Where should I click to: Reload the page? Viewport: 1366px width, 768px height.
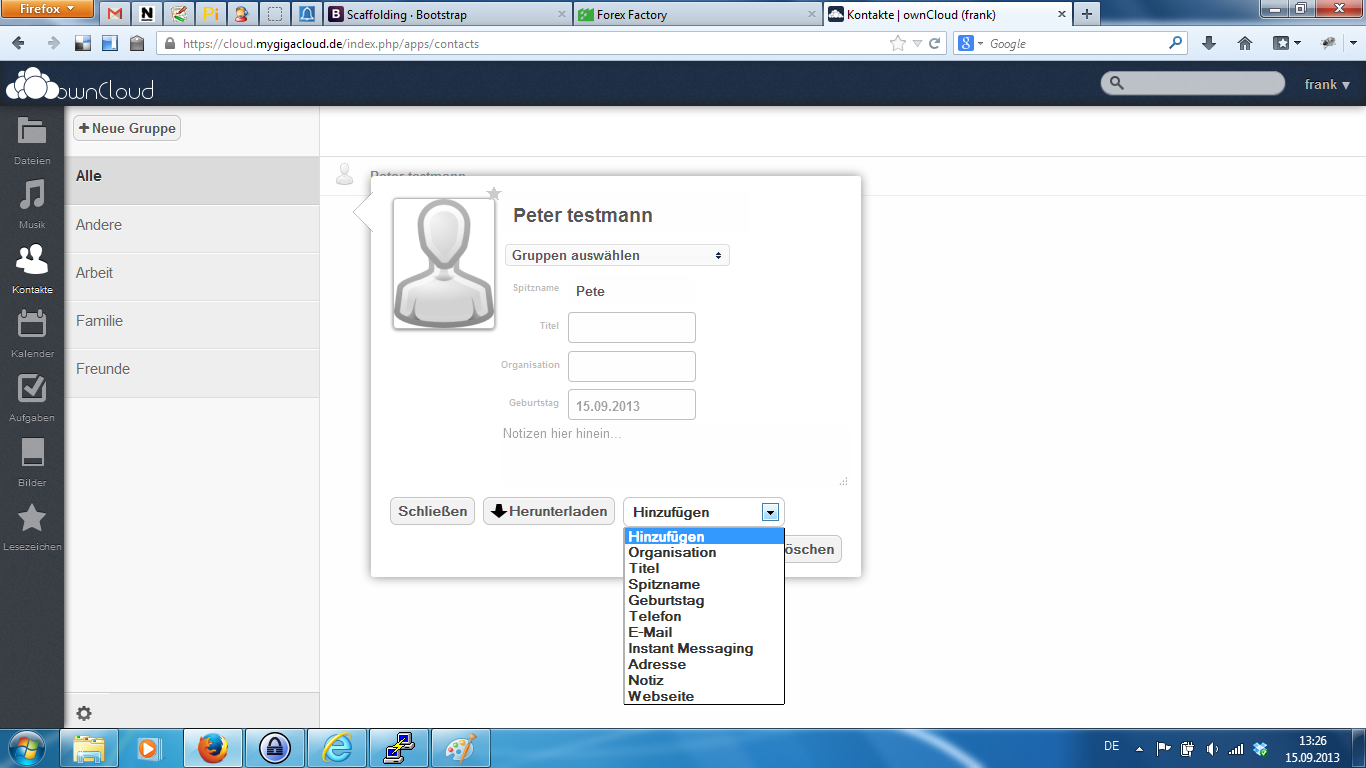[x=935, y=43]
